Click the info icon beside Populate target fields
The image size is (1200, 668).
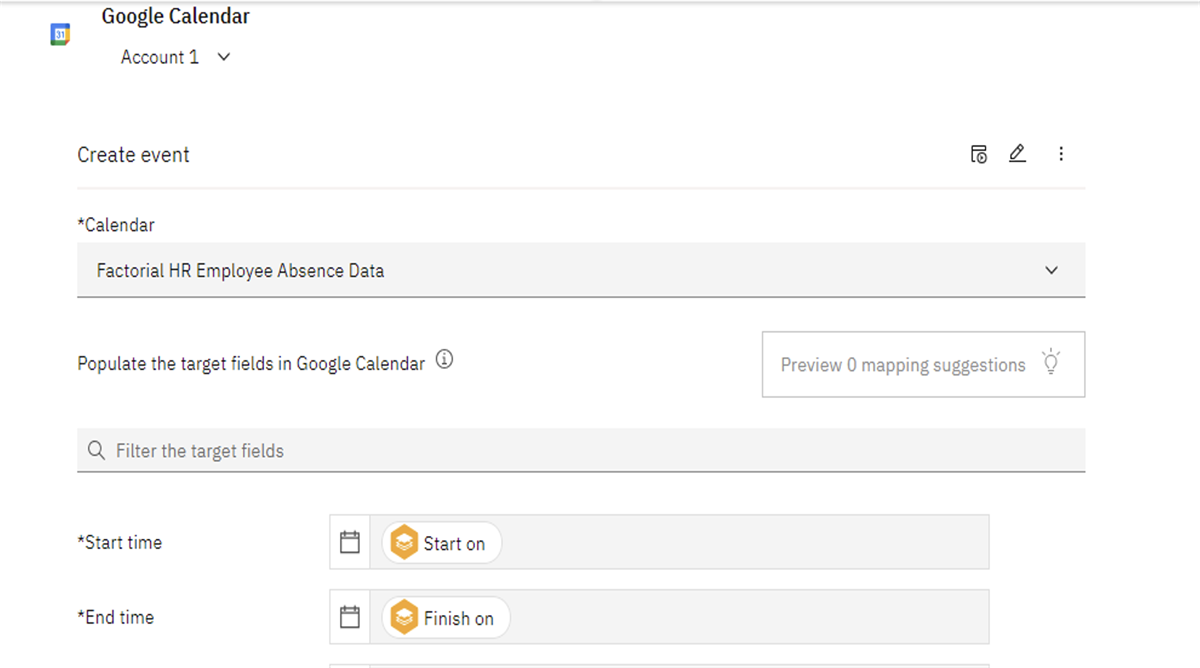[445, 361]
